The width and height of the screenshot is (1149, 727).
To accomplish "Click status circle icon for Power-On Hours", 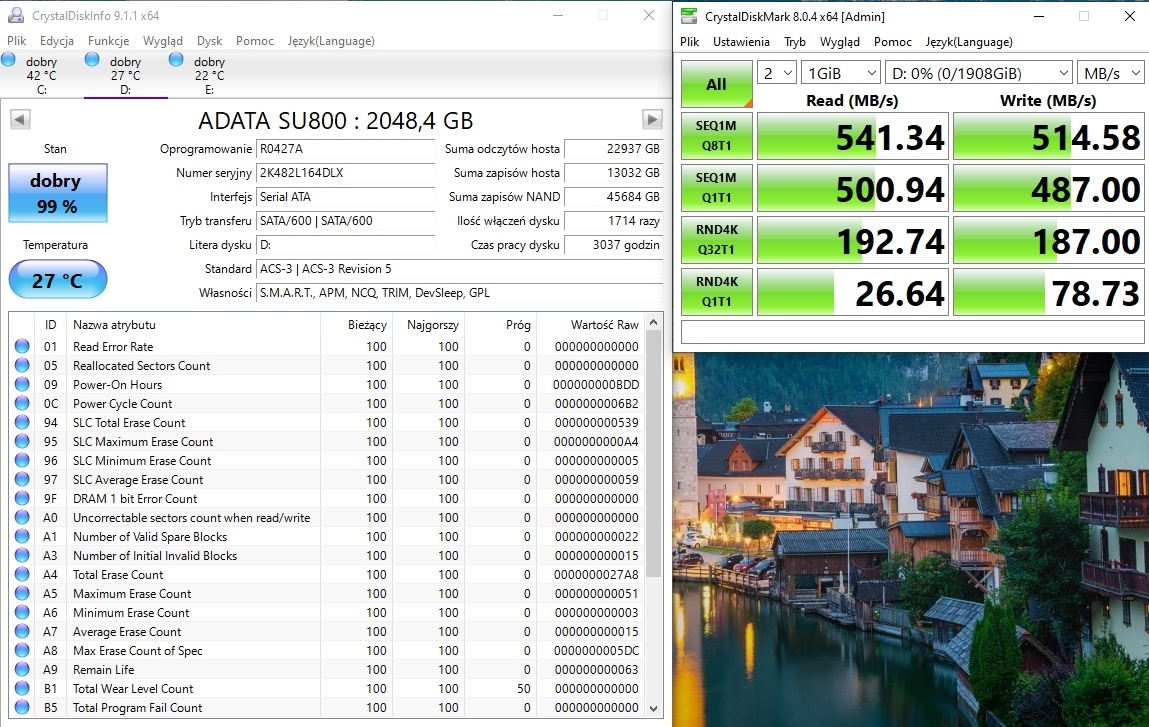I will pos(22,385).
